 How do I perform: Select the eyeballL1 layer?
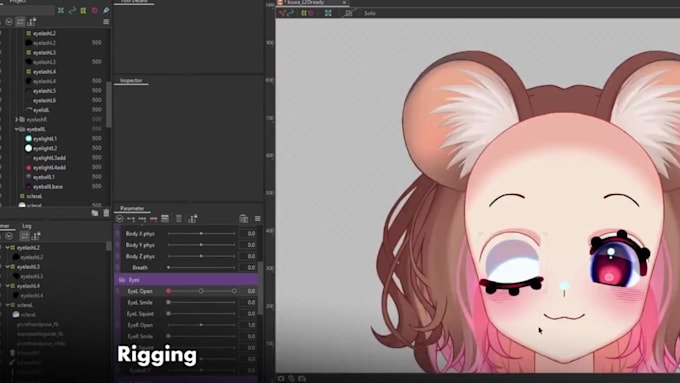coord(44,177)
